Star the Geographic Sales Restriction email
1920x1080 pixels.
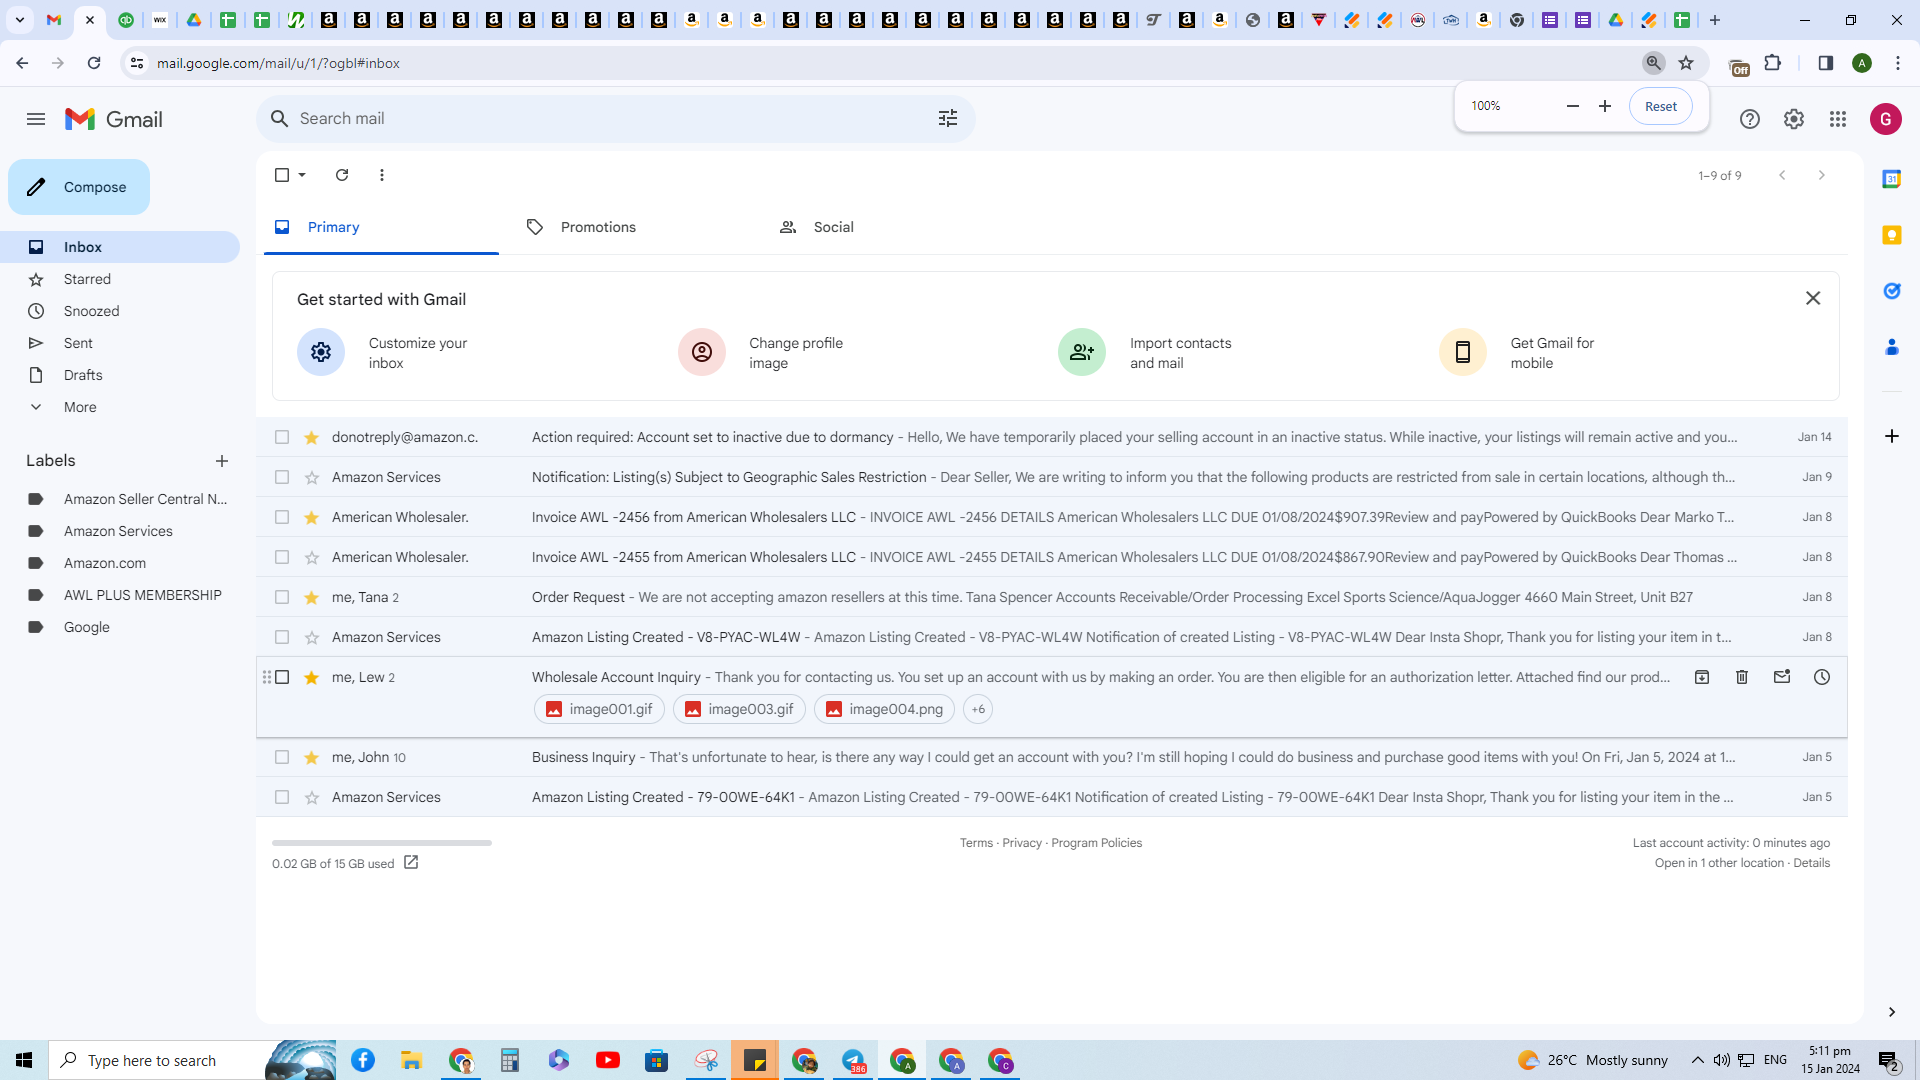point(312,477)
